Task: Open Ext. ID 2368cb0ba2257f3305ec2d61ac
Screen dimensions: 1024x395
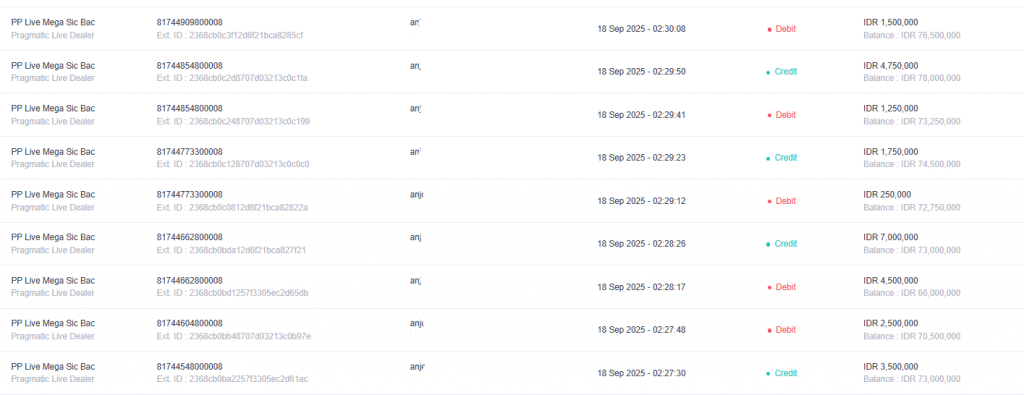Action: (x=232, y=379)
